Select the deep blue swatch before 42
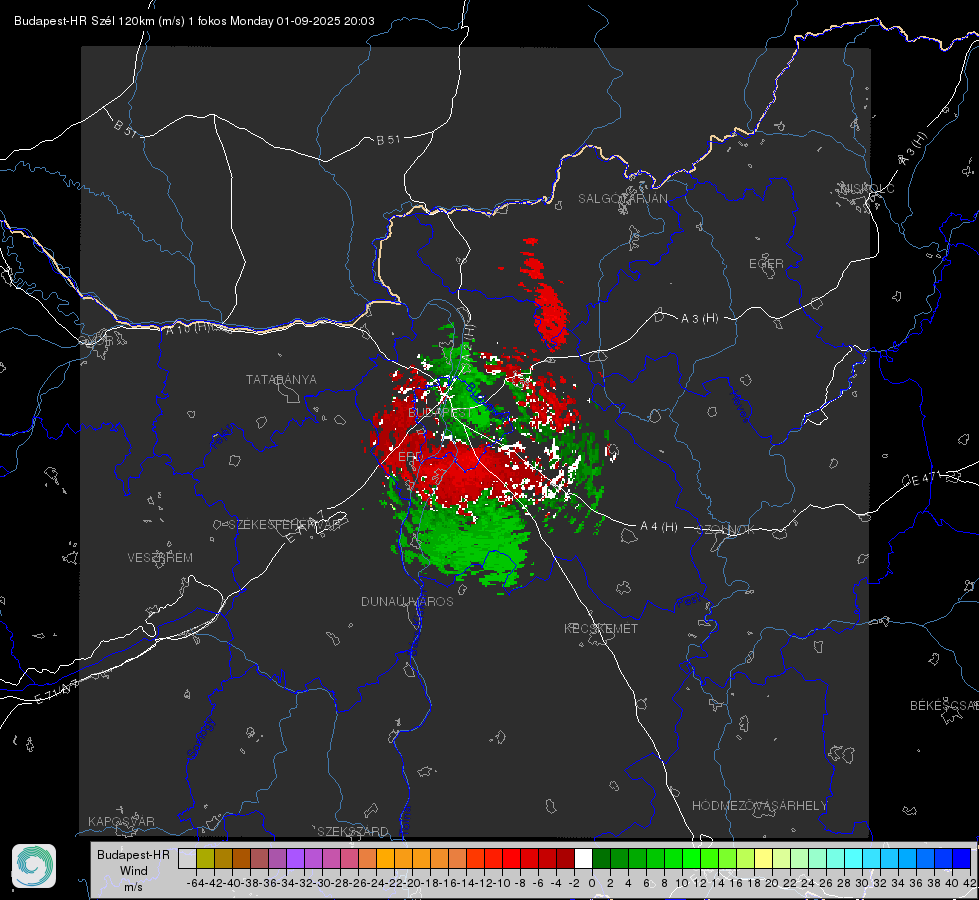The image size is (979, 900). click(x=962, y=858)
